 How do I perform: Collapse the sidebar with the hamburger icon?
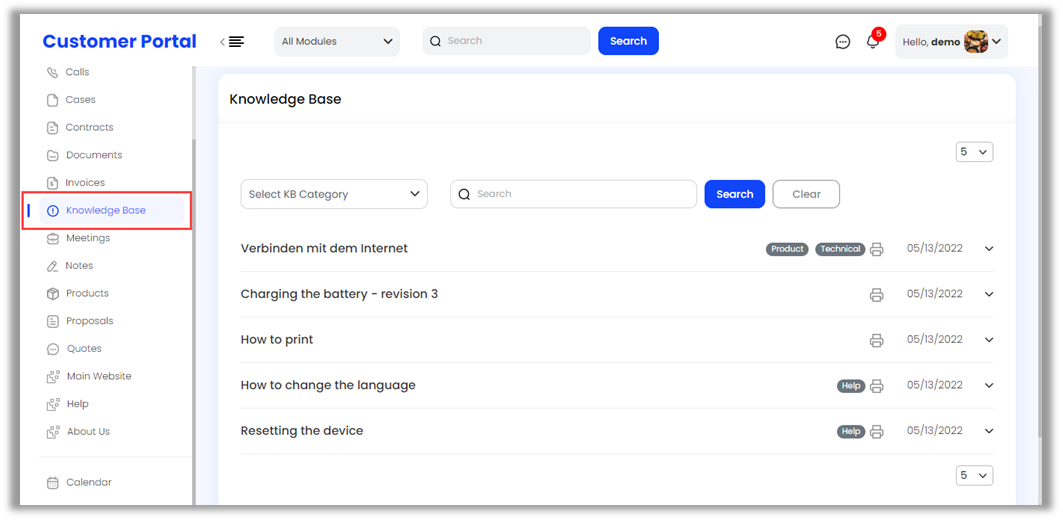point(234,42)
